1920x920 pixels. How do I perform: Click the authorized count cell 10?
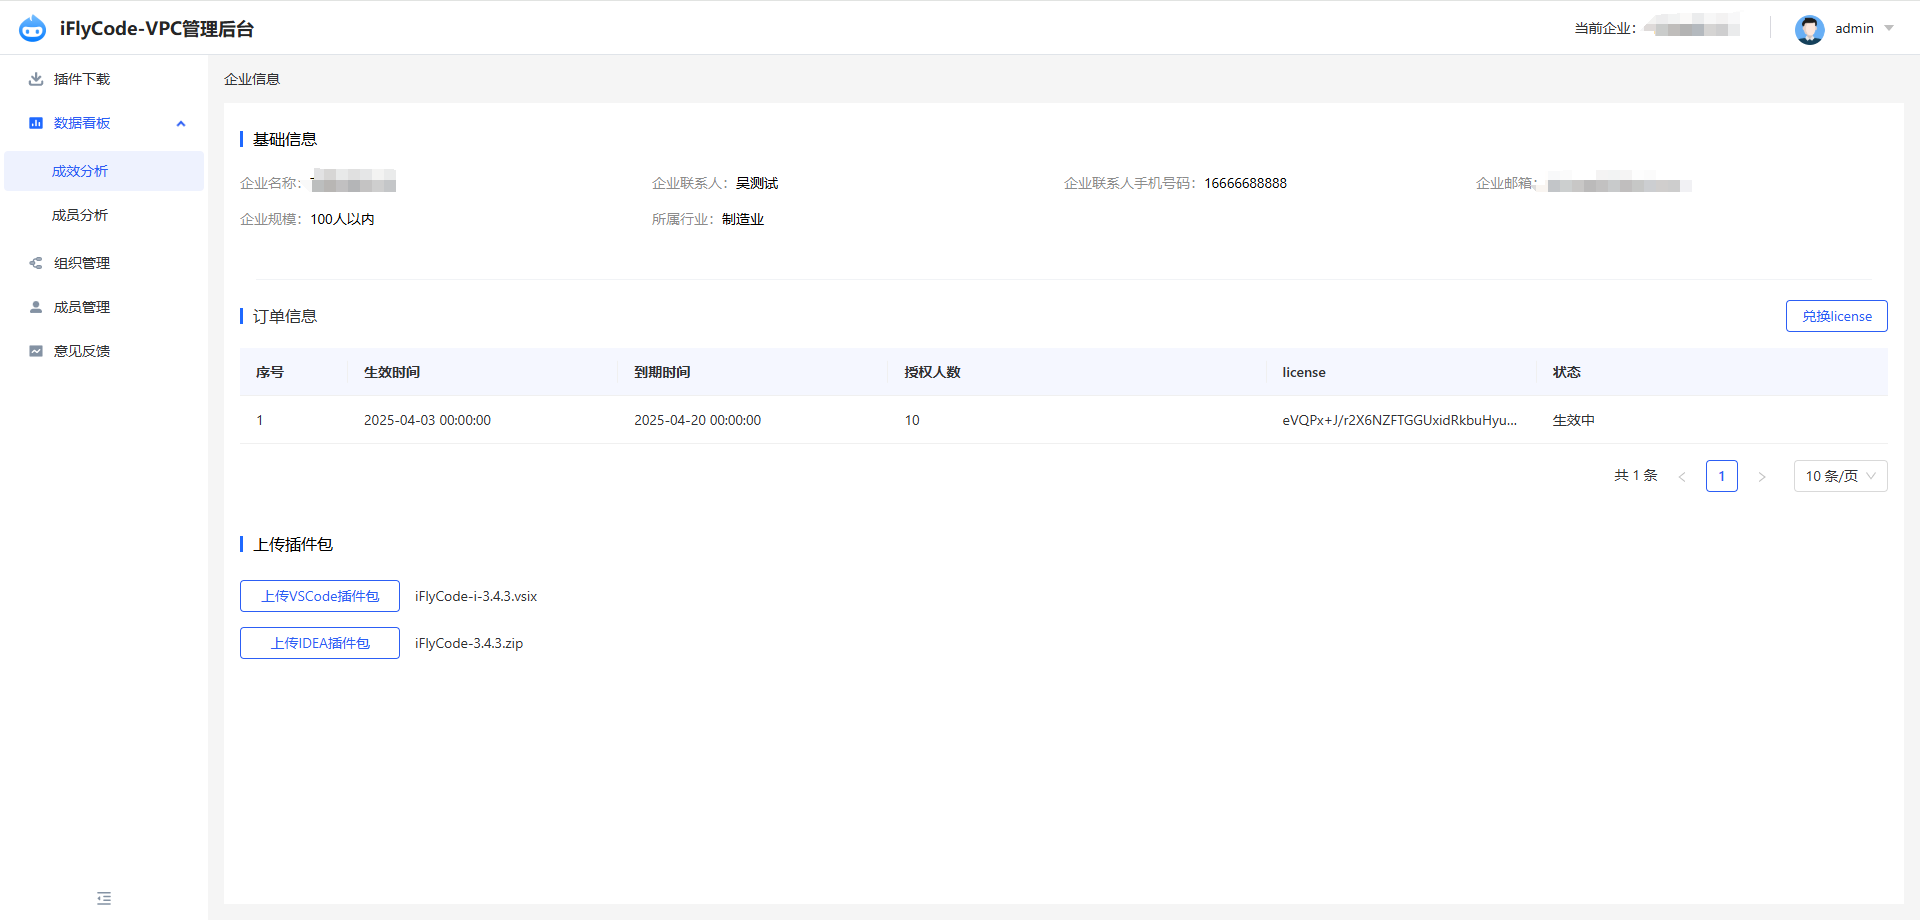[x=912, y=420]
